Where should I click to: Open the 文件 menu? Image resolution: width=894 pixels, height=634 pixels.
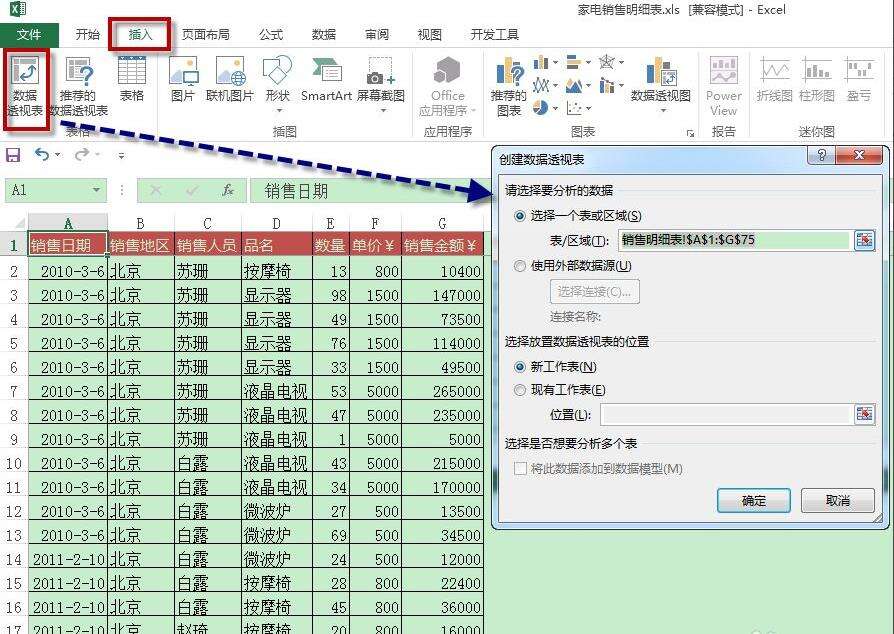[x=29, y=35]
